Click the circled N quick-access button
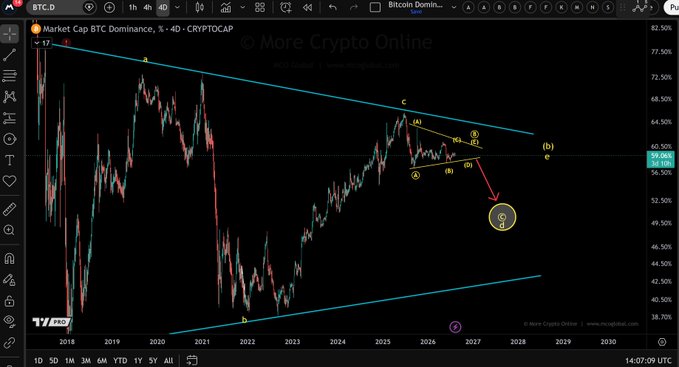The height and width of the screenshot is (367, 679). pos(593,7)
